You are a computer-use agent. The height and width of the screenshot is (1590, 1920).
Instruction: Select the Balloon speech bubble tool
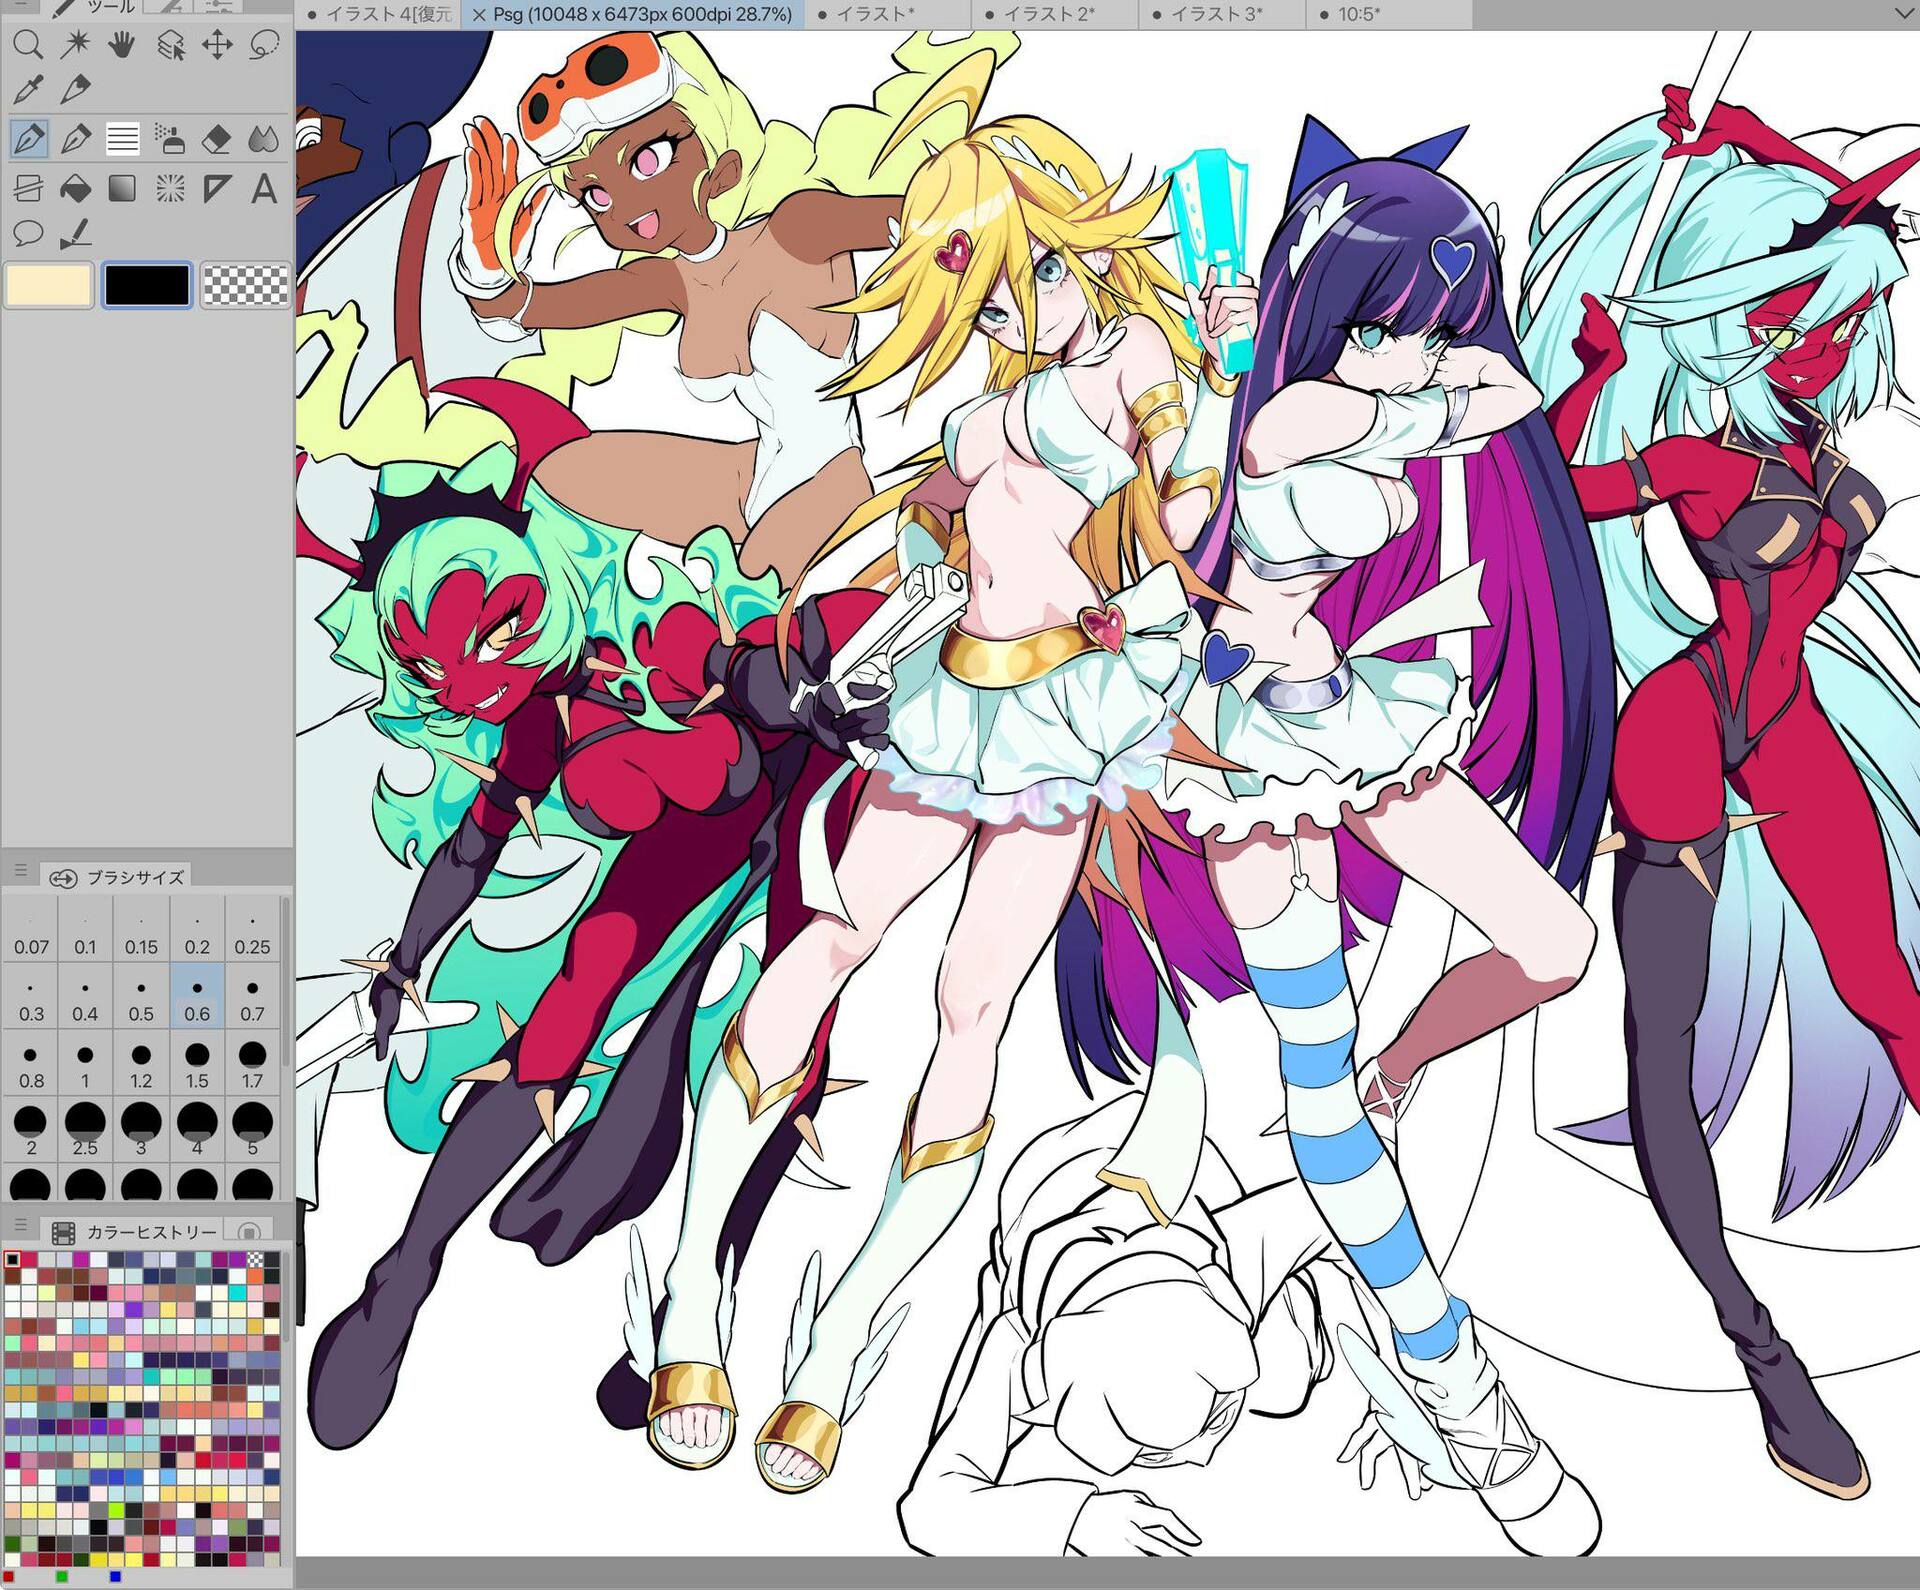pos(27,234)
